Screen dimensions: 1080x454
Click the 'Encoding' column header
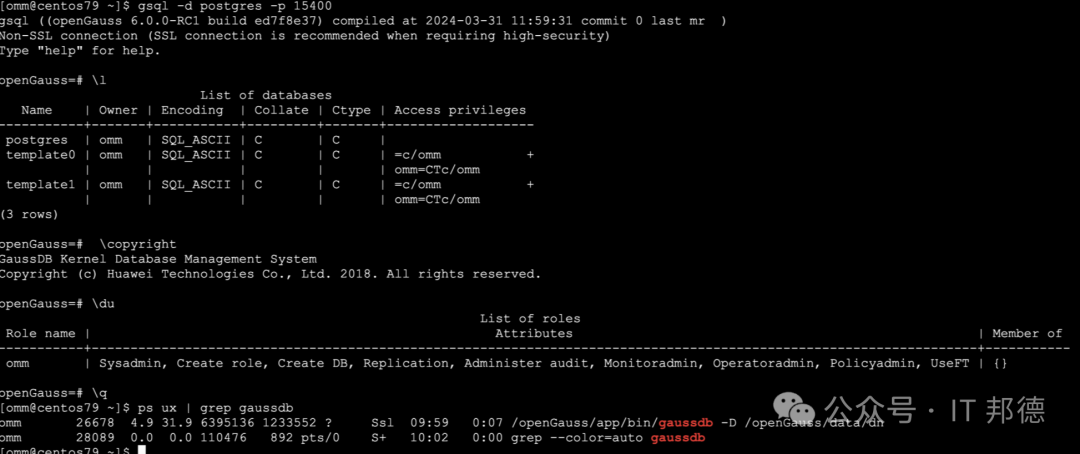pos(192,110)
